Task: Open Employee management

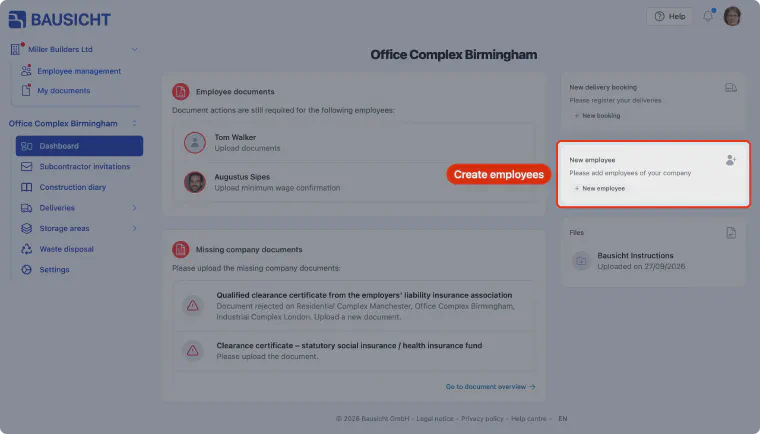Action: [79, 71]
